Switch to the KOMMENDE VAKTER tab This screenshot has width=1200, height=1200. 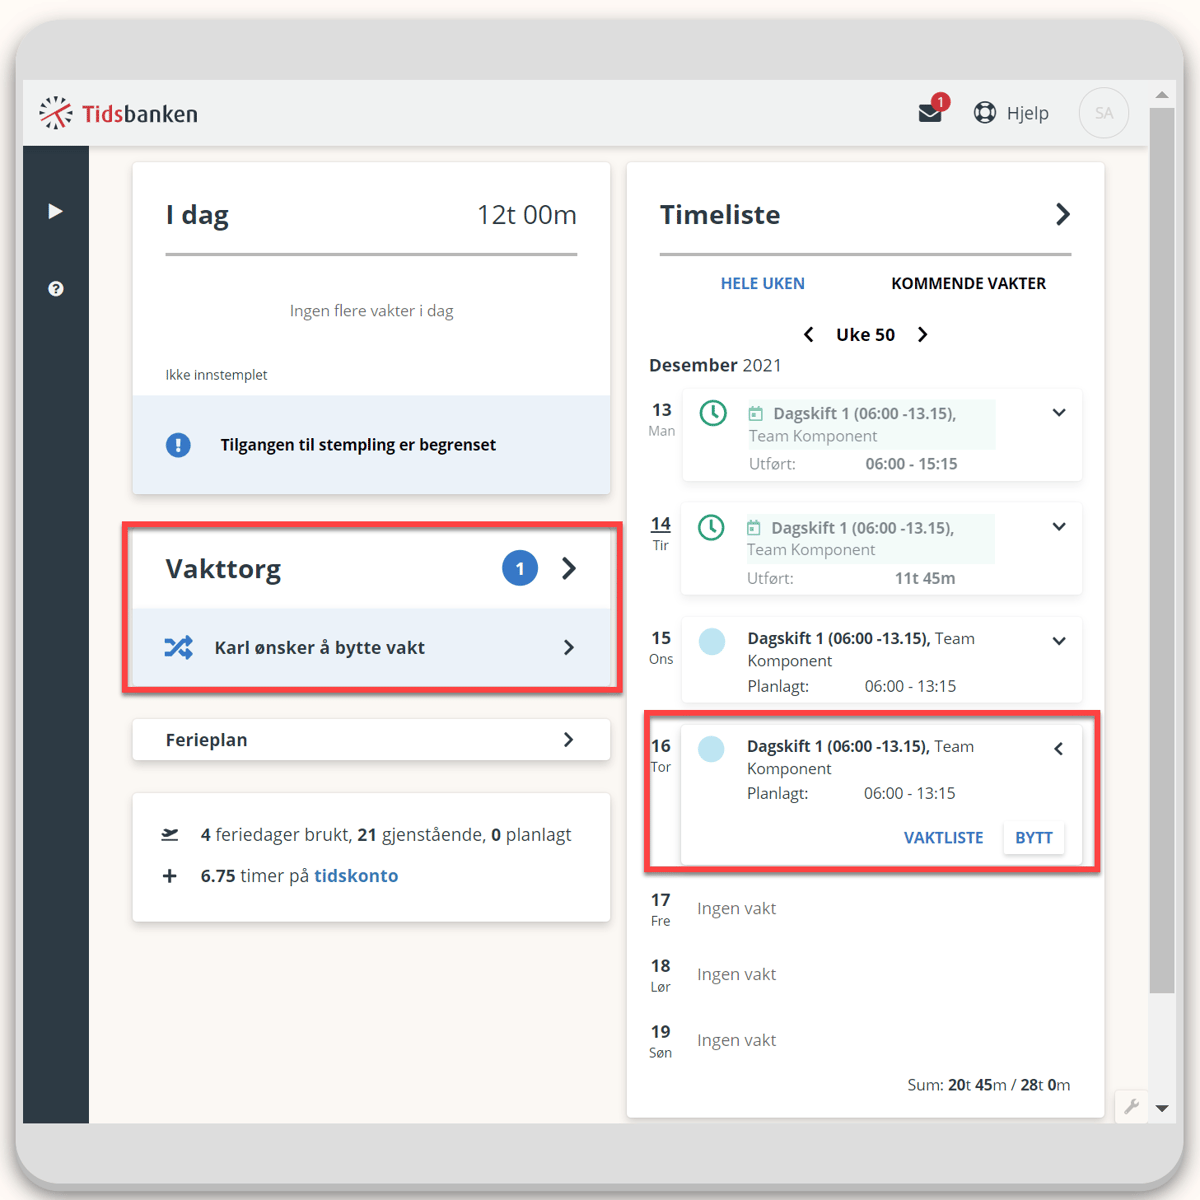tap(968, 284)
